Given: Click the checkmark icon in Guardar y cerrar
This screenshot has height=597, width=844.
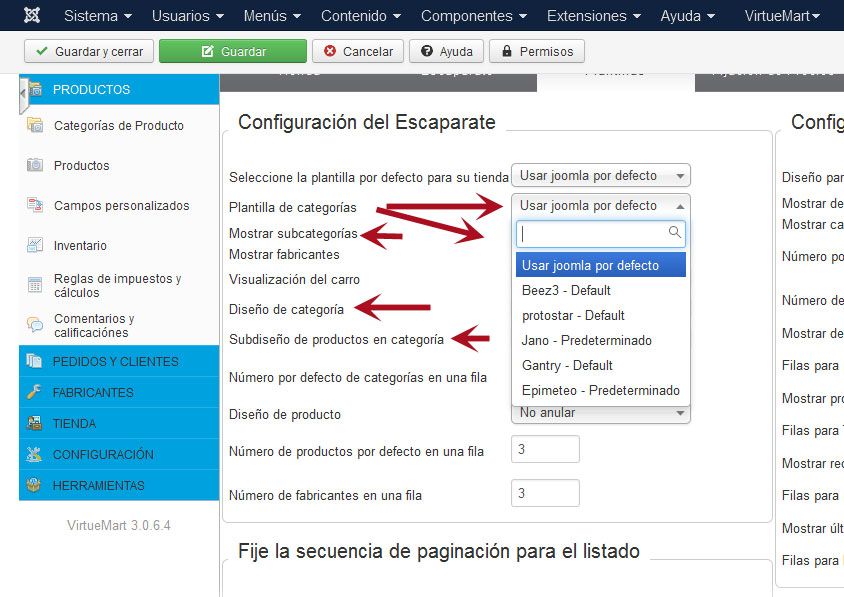Looking at the screenshot, I should [x=41, y=51].
